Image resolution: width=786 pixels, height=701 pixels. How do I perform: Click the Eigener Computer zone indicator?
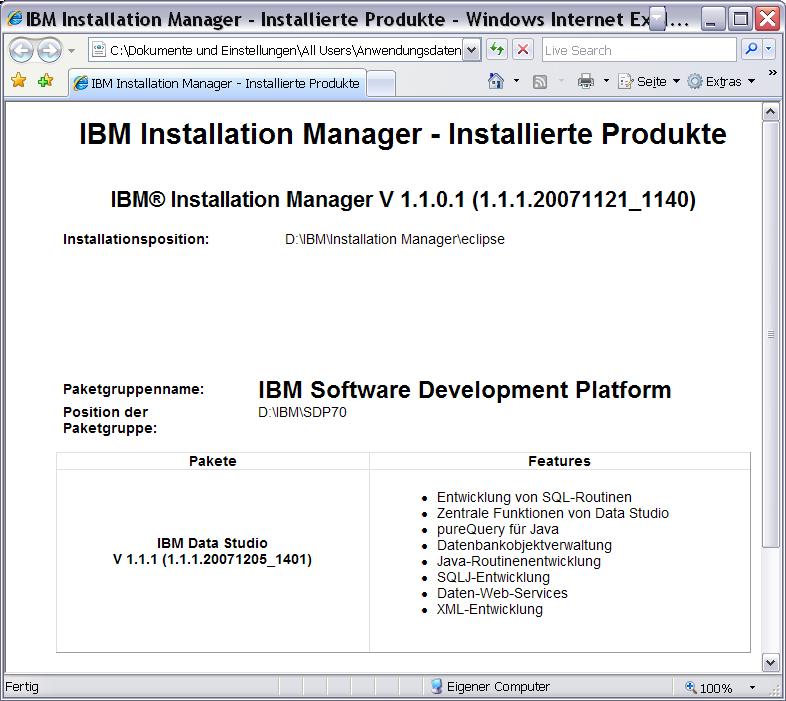click(x=490, y=686)
